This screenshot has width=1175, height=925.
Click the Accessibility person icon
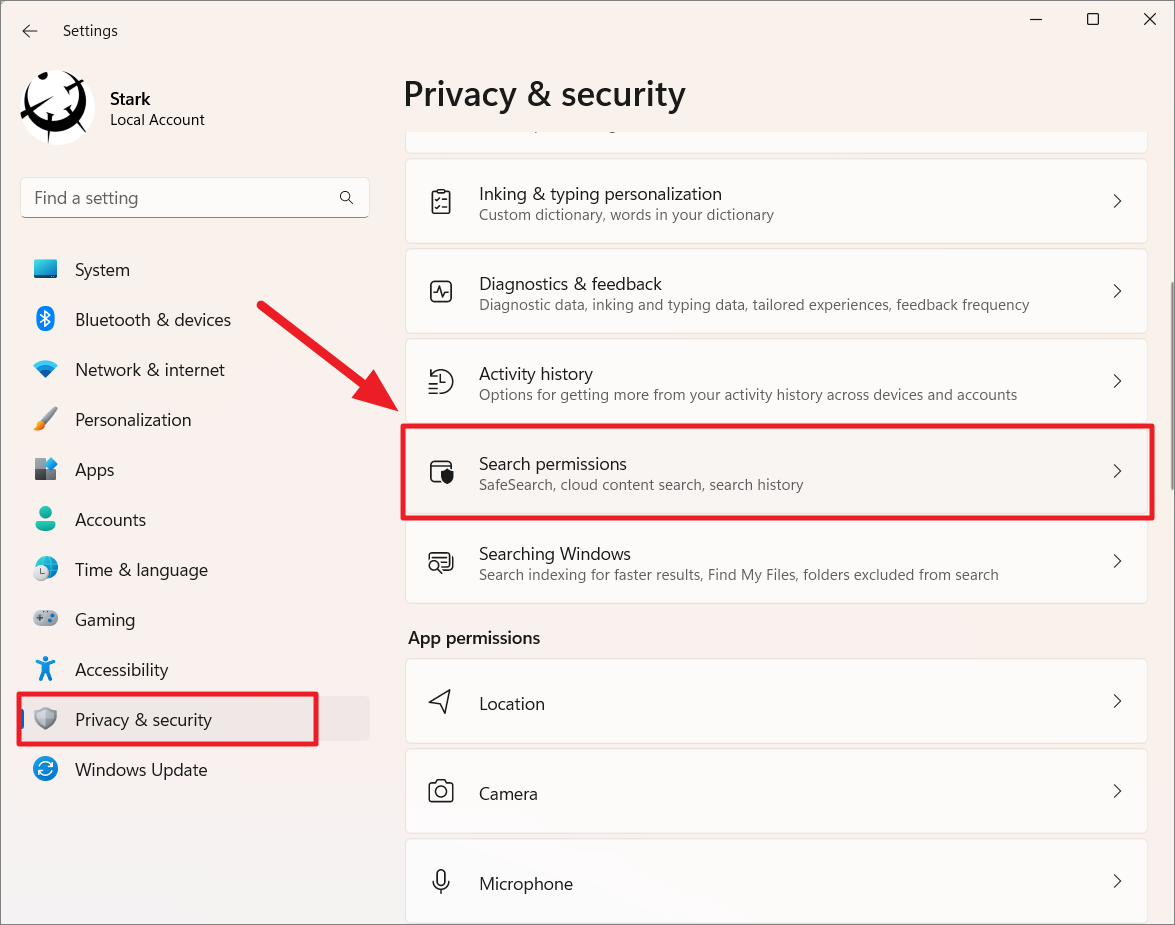pos(46,669)
